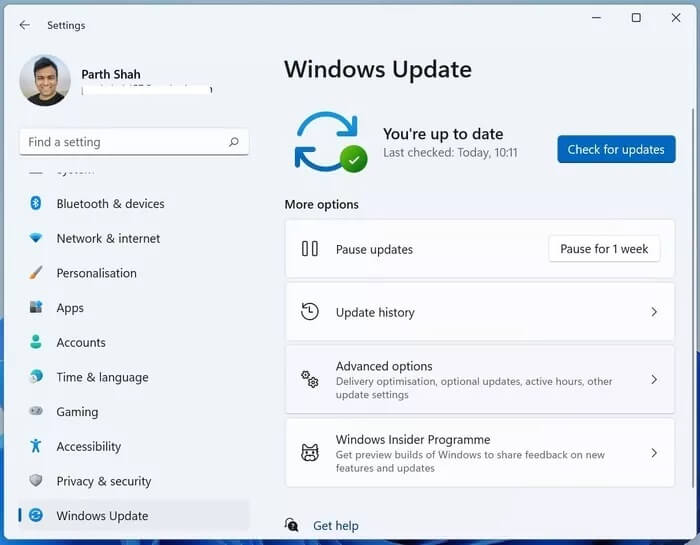This screenshot has width=700, height=545.
Task: Click the Accessibility figure icon
Action: pyautogui.click(x=36, y=445)
